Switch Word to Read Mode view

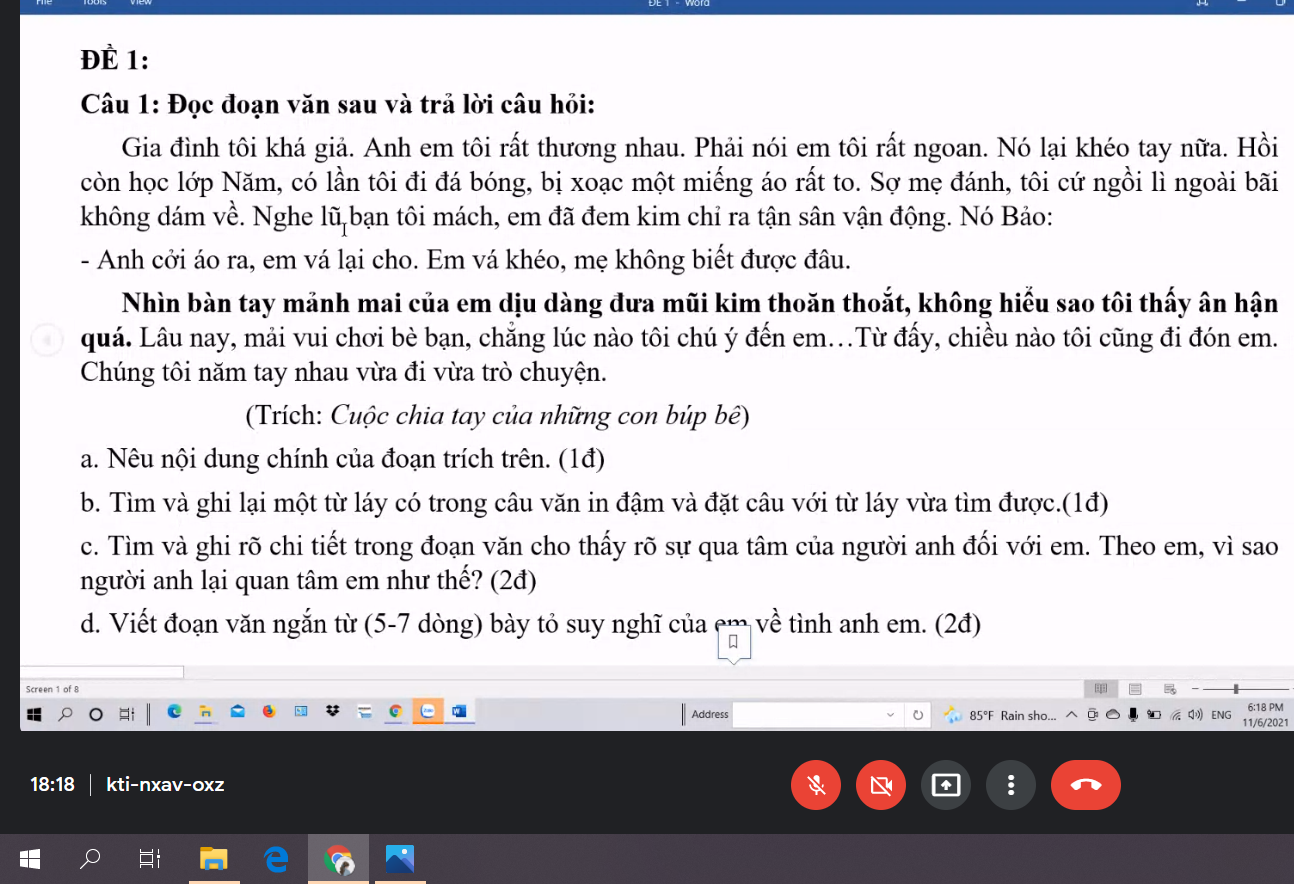click(1101, 689)
